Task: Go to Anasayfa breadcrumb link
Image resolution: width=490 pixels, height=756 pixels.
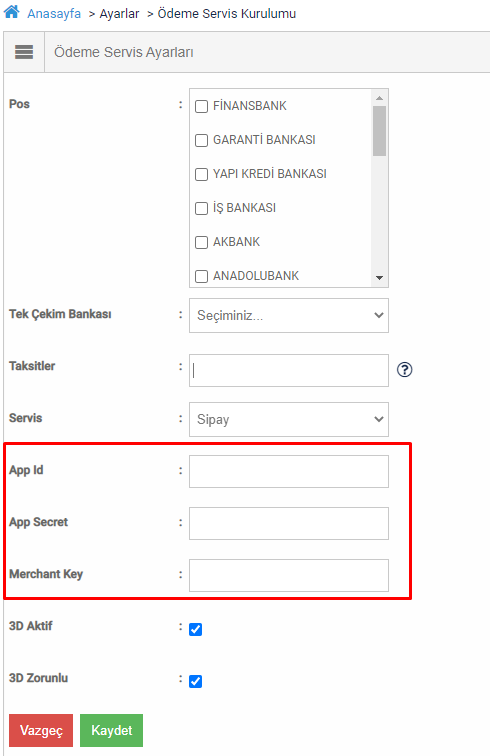Action: point(54,14)
